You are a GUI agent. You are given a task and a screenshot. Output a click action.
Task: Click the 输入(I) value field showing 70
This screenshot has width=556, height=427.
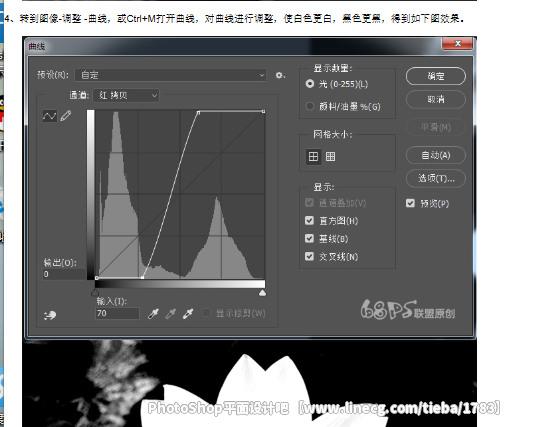pyautogui.click(x=117, y=314)
